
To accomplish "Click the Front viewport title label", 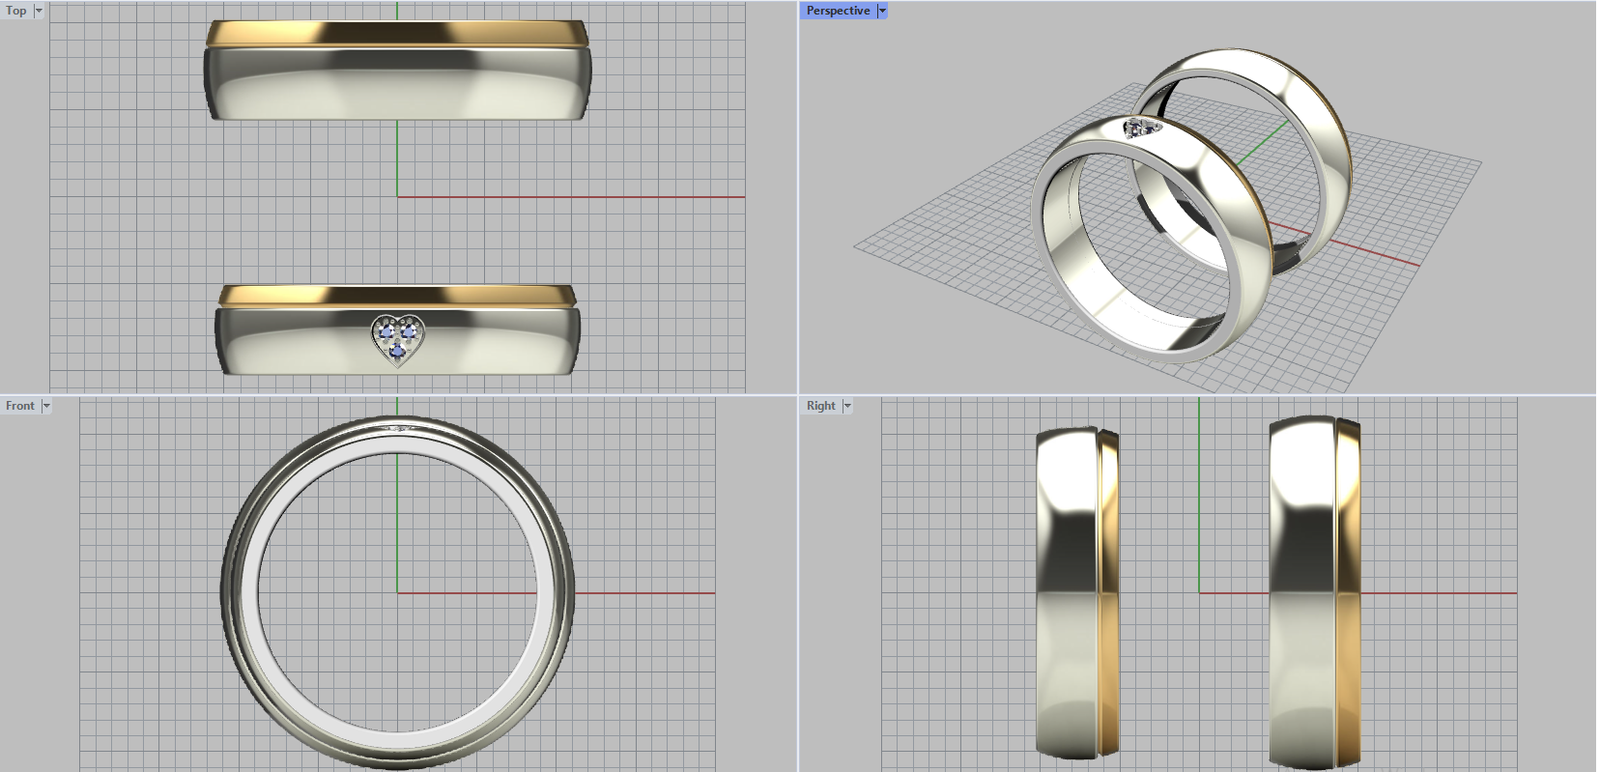I will [x=20, y=406].
